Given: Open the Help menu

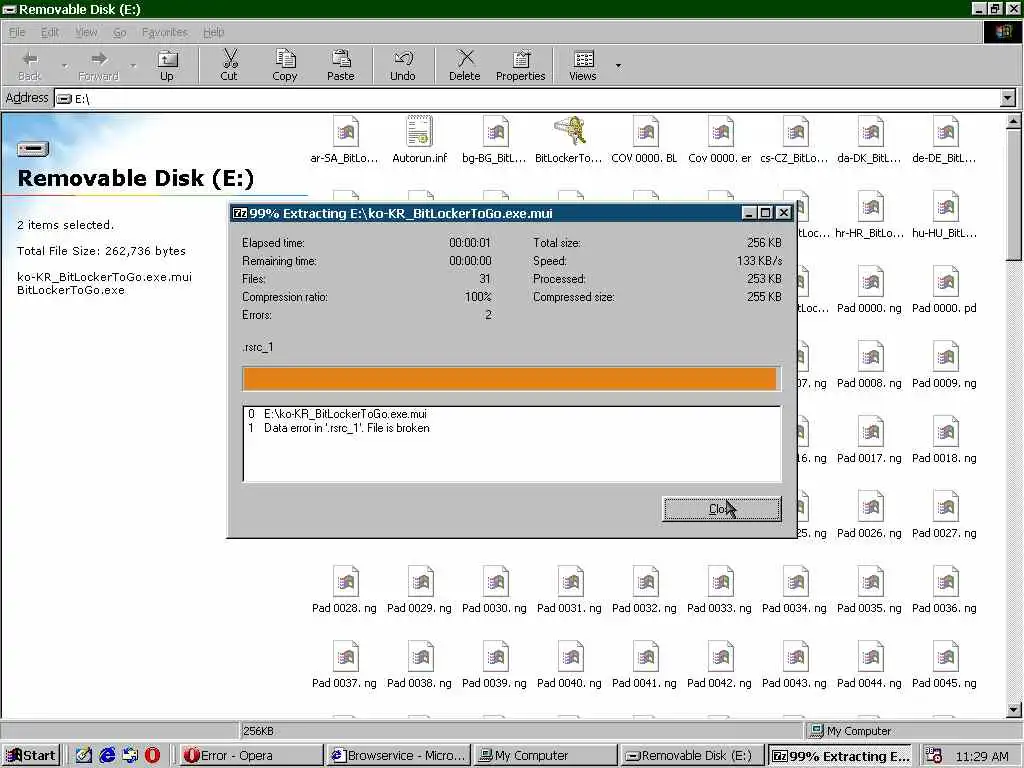Looking at the screenshot, I should pyautogui.click(x=214, y=32).
